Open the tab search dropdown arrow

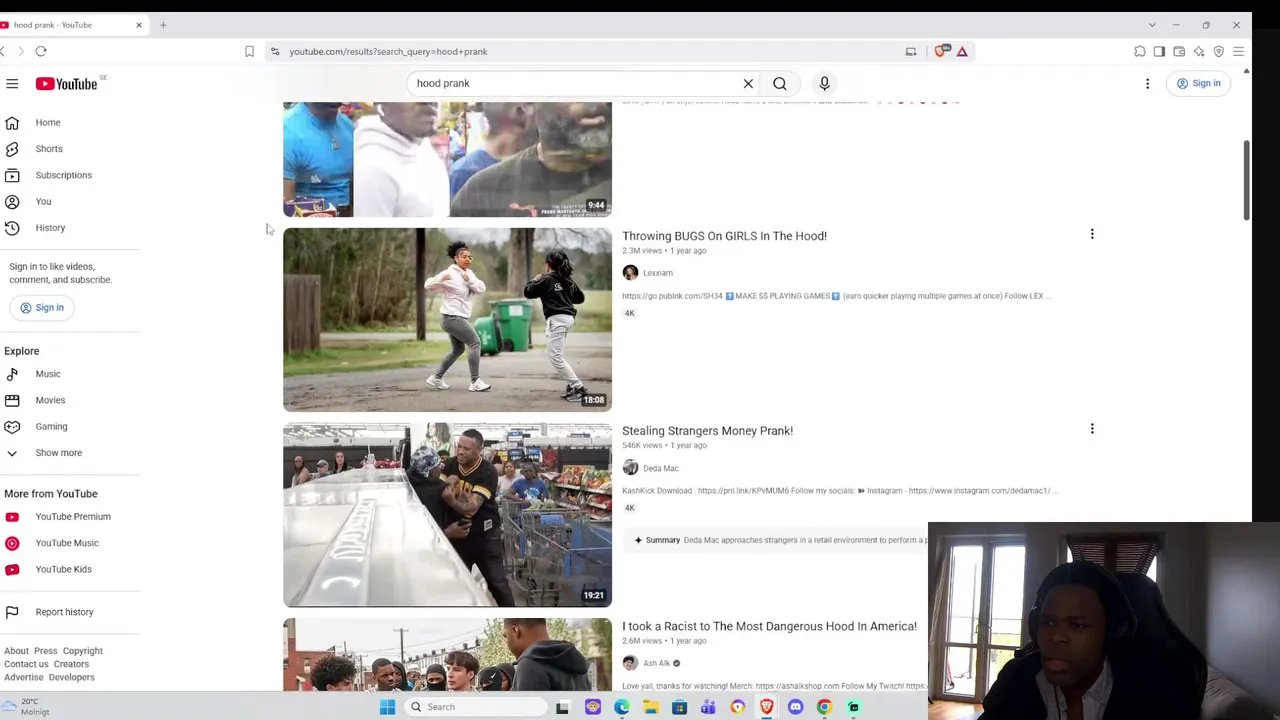point(1152,25)
